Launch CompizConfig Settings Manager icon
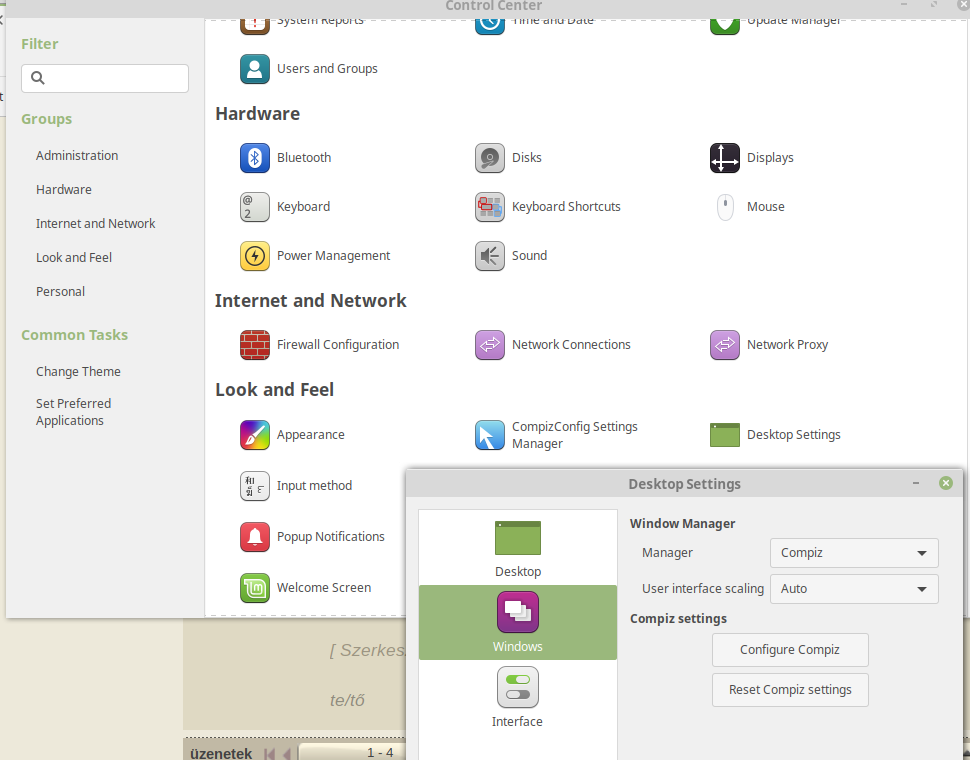 pos(489,435)
